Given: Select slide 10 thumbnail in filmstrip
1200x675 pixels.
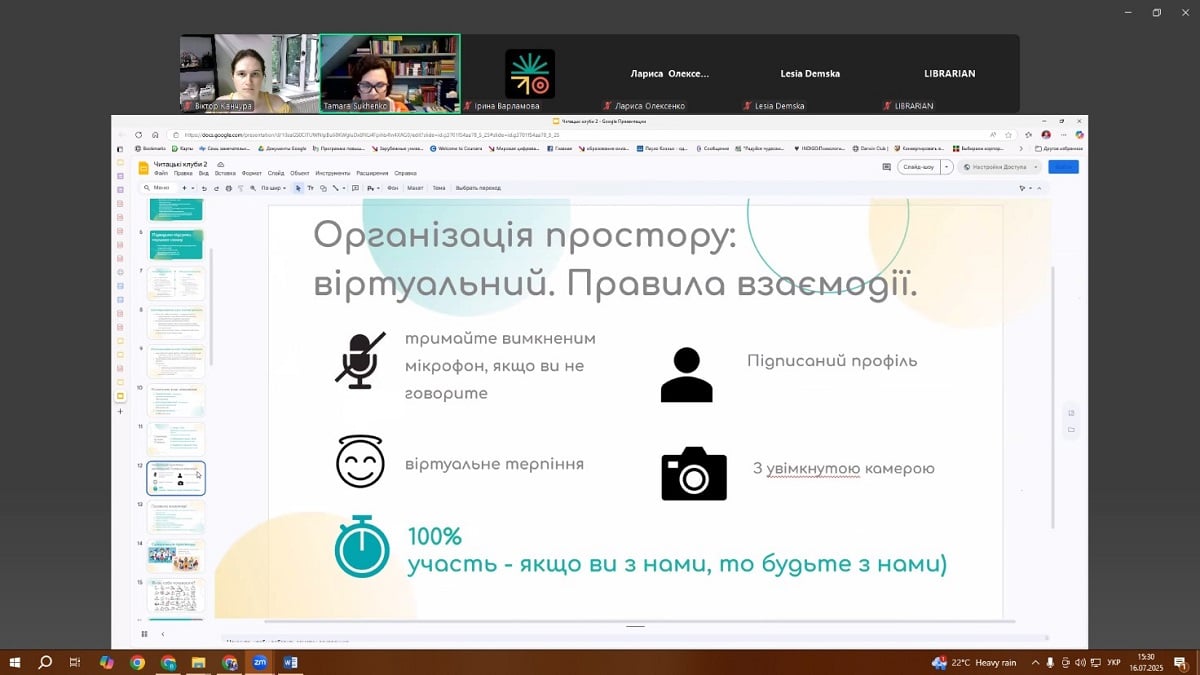Looking at the screenshot, I should [176, 400].
